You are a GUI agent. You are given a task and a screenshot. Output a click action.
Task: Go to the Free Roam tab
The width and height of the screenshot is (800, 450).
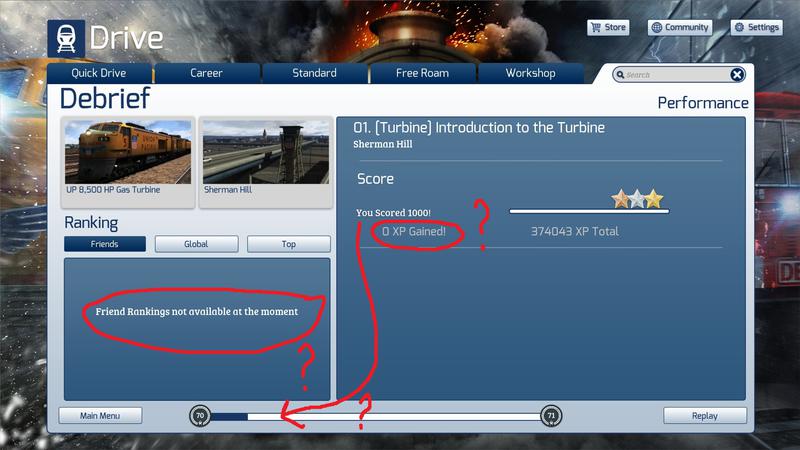click(423, 73)
